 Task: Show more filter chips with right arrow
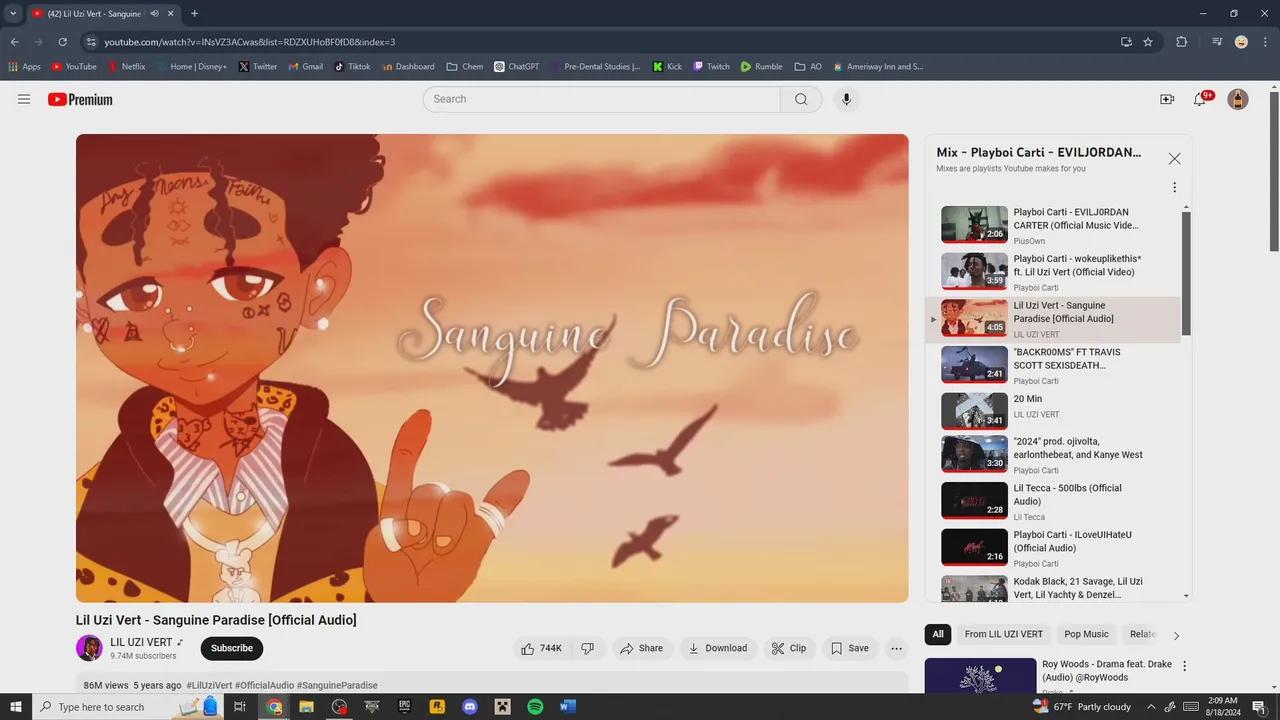(1176, 635)
